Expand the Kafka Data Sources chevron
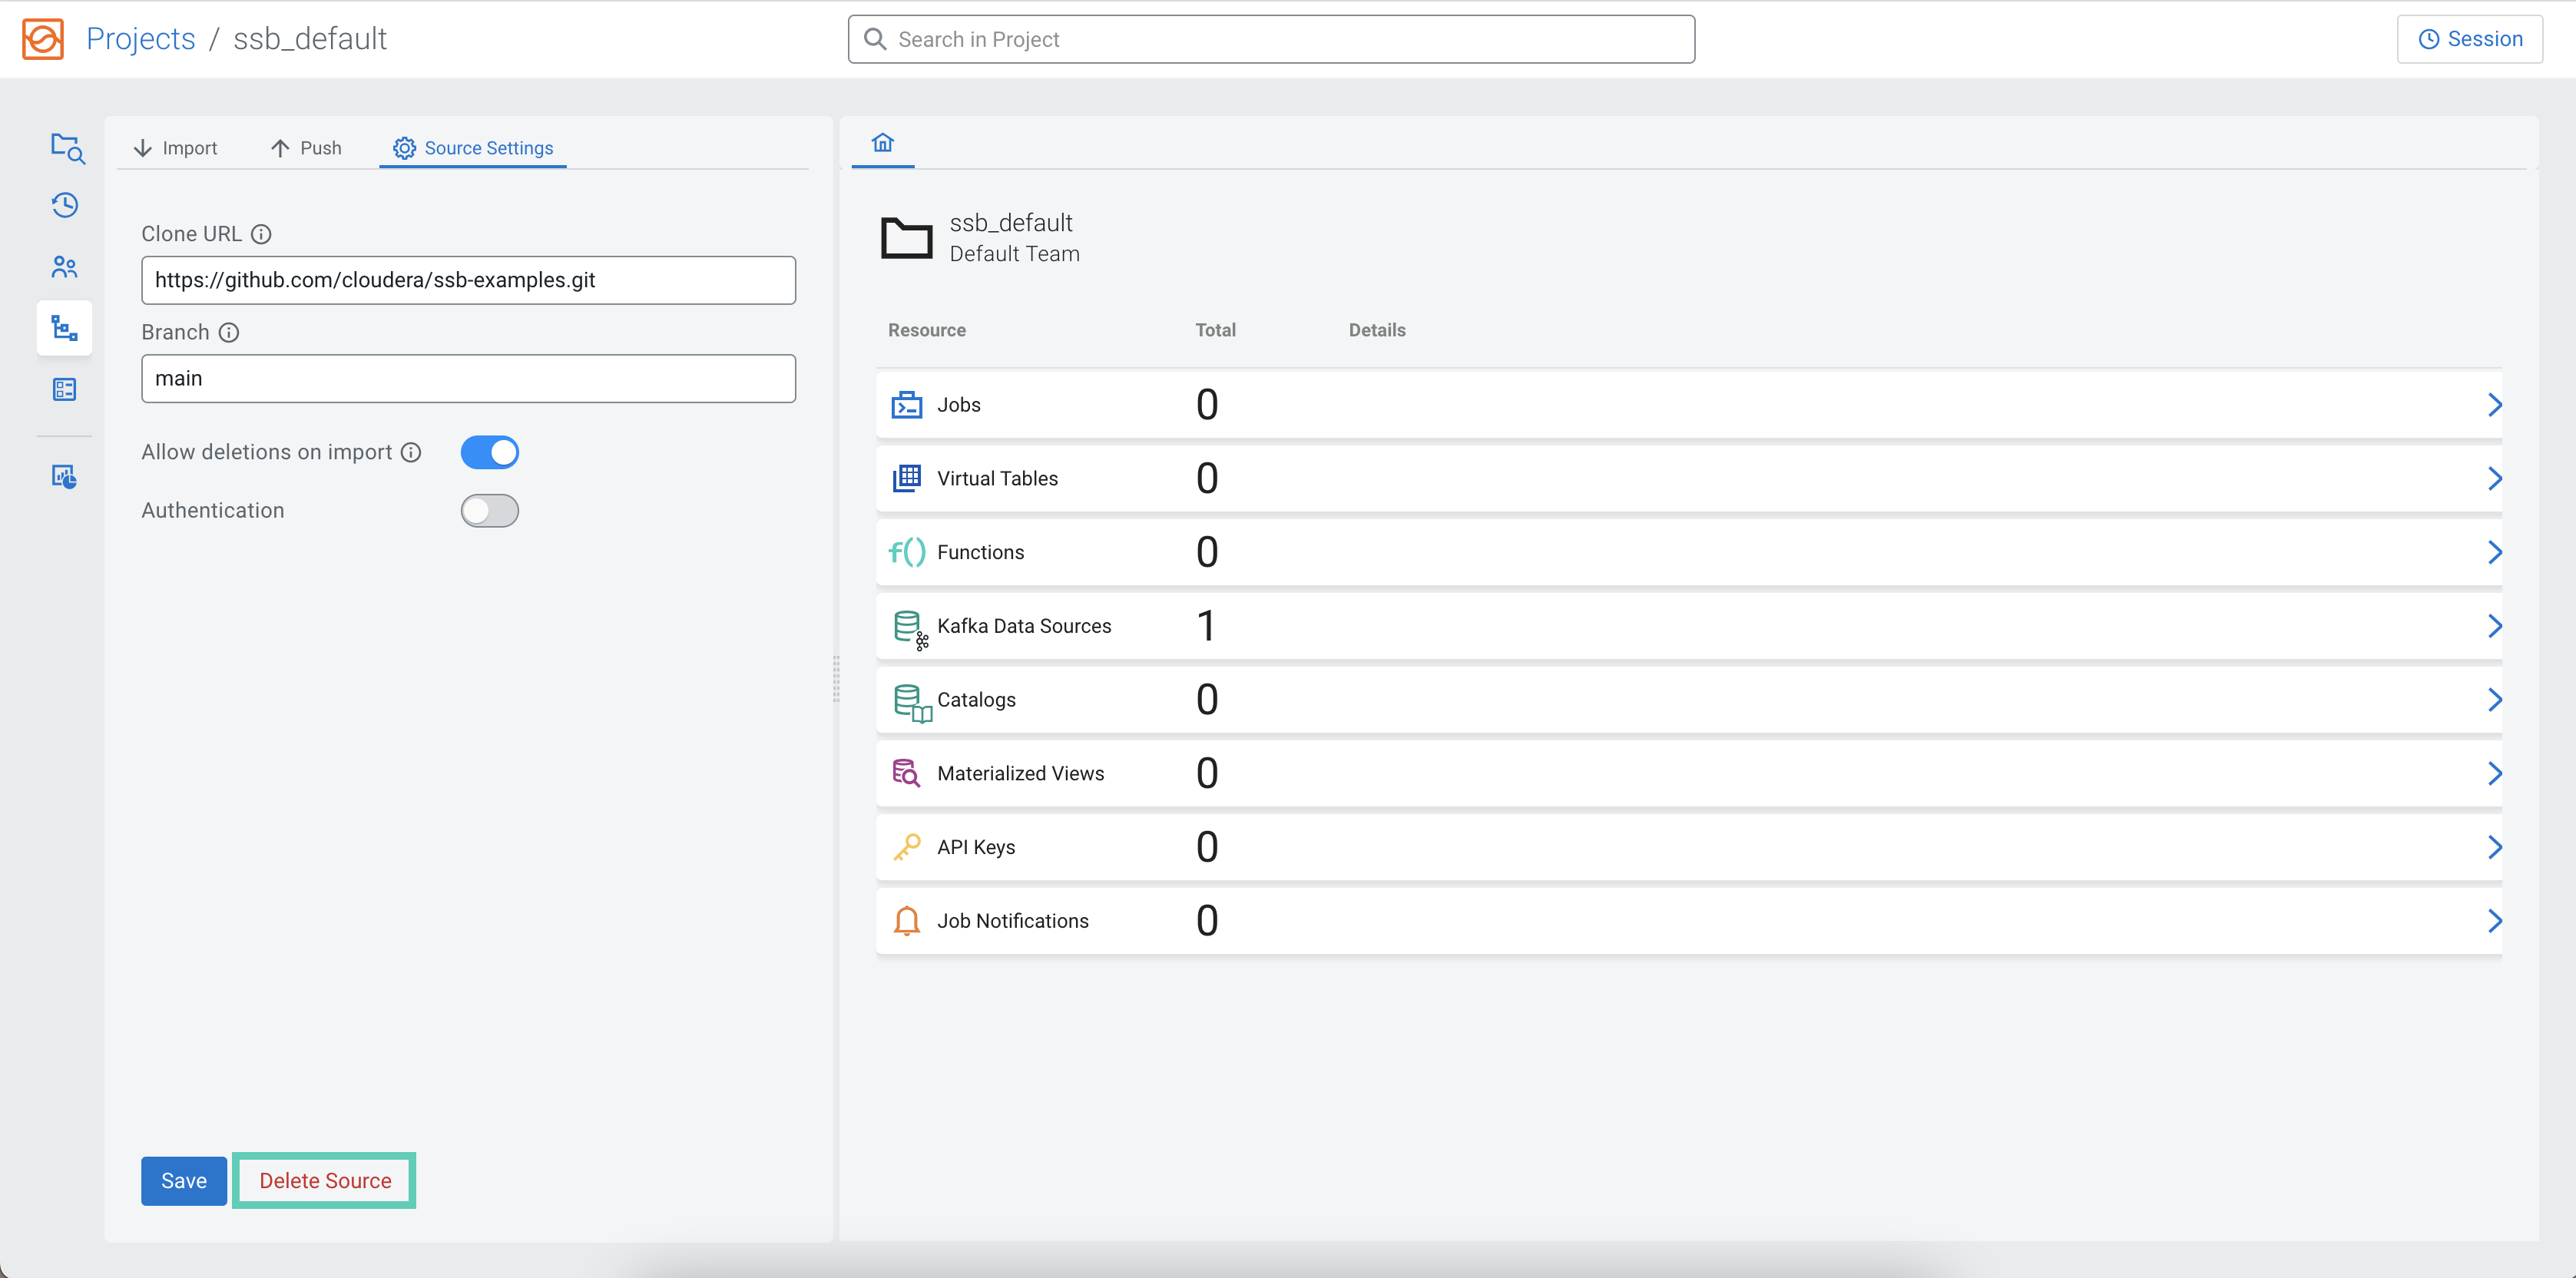Image resolution: width=2576 pixels, height=1278 pixels. (2494, 626)
